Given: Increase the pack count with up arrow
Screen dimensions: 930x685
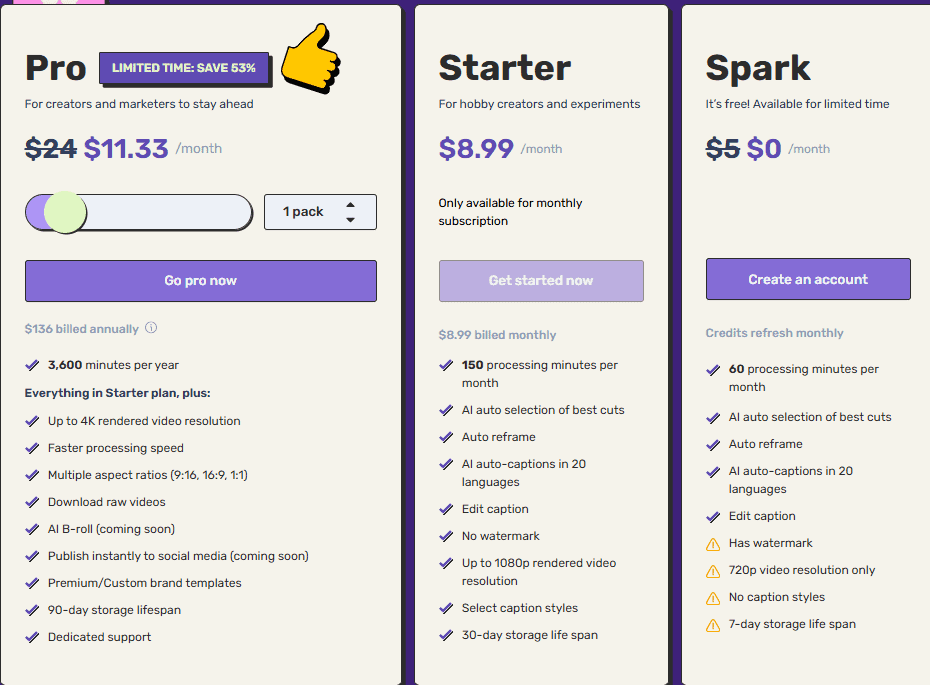Looking at the screenshot, I should pos(350,205).
